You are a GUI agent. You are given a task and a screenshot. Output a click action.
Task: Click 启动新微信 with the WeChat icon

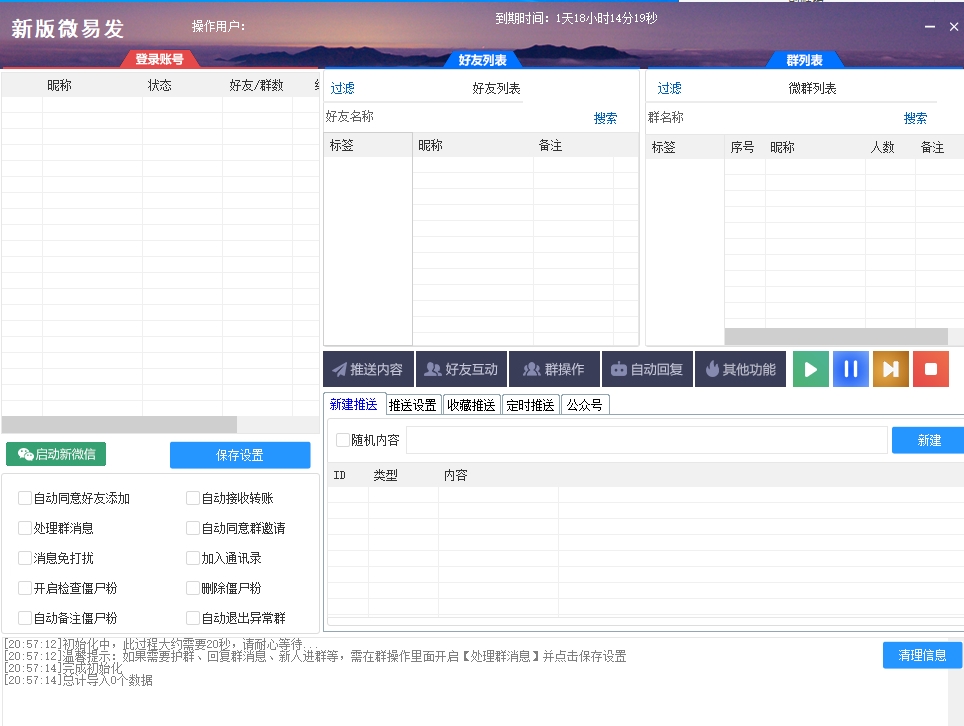pos(55,453)
